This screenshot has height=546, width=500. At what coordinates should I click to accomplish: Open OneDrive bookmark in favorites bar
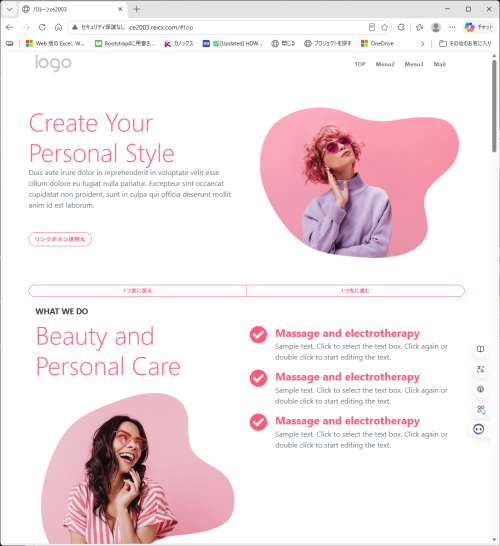(377, 44)
